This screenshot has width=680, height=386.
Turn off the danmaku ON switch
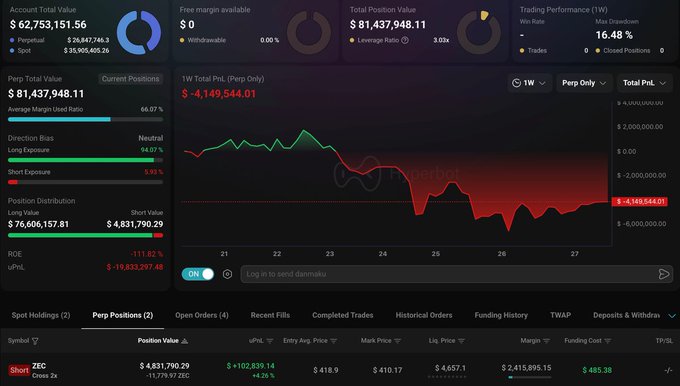[198, 274]
